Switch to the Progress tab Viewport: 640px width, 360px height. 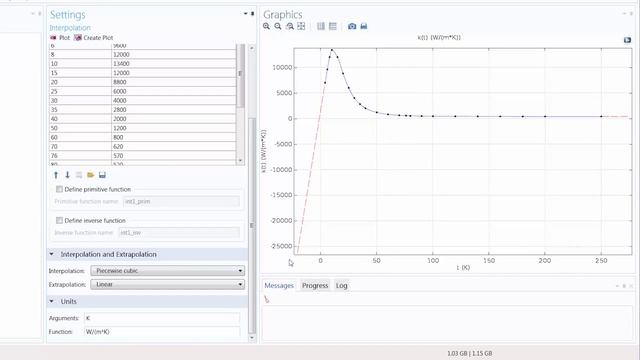coord(315,286)
